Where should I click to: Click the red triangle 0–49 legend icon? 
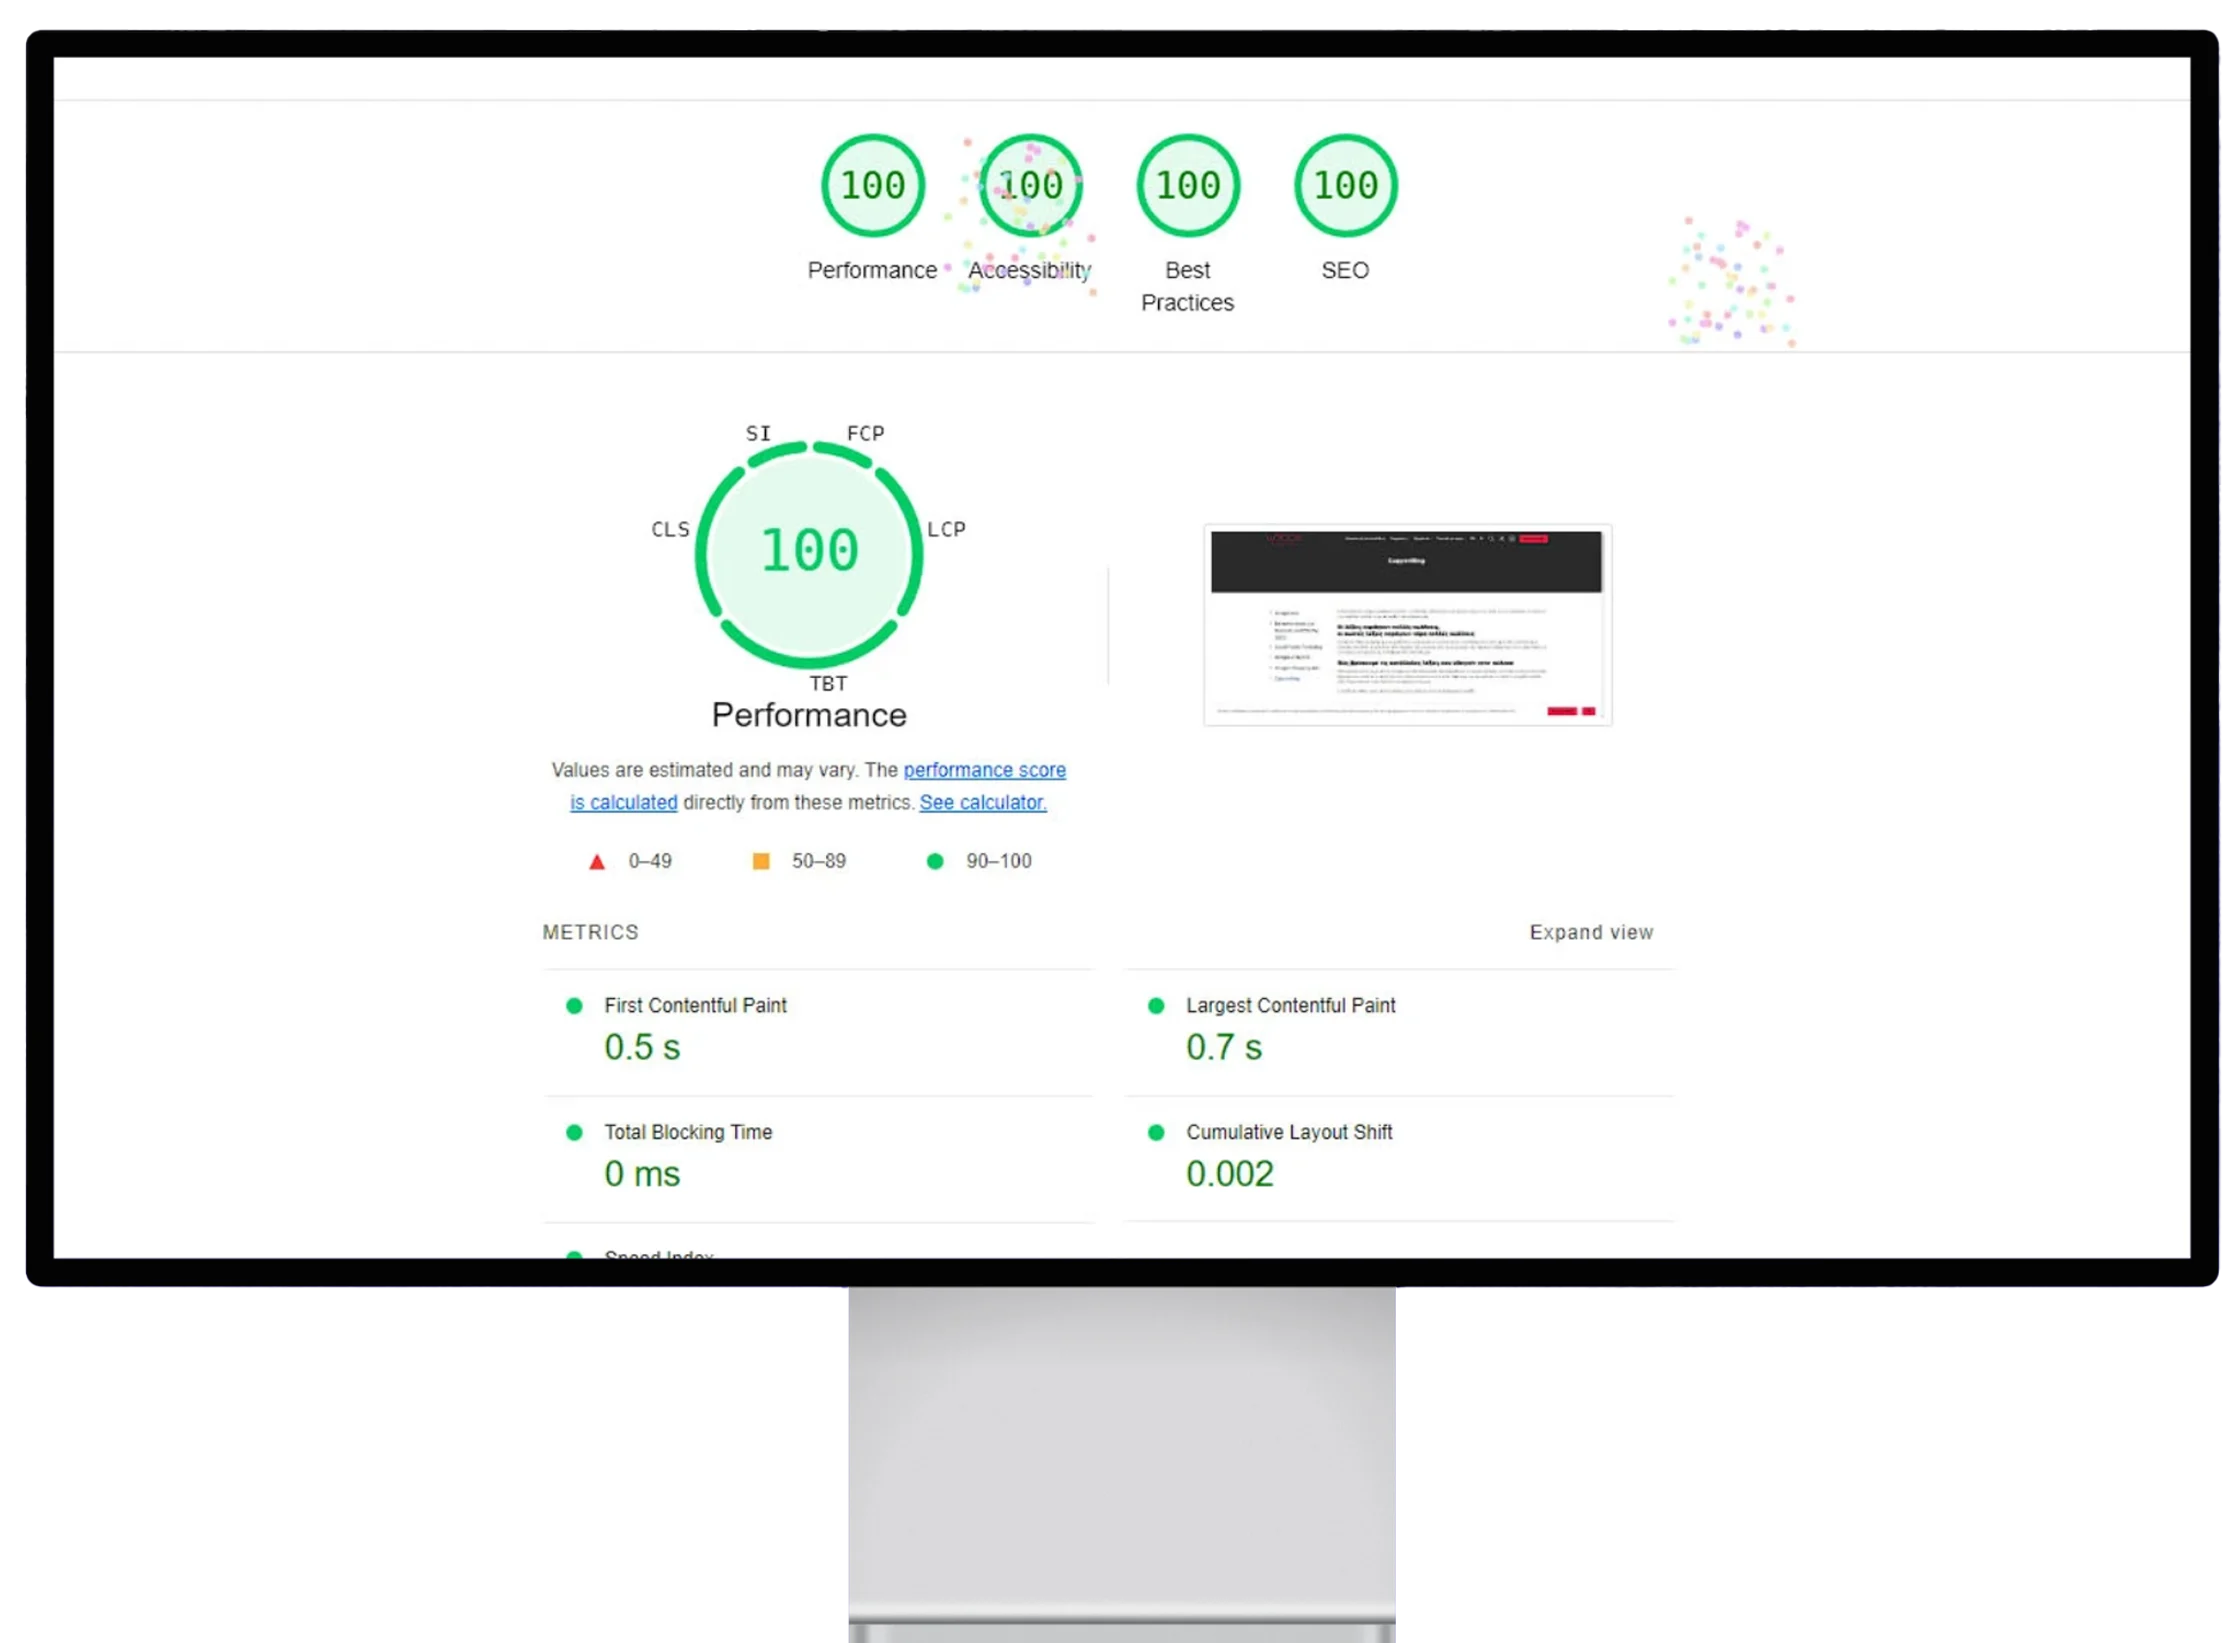pyautogui.click(x=597, y=862)
